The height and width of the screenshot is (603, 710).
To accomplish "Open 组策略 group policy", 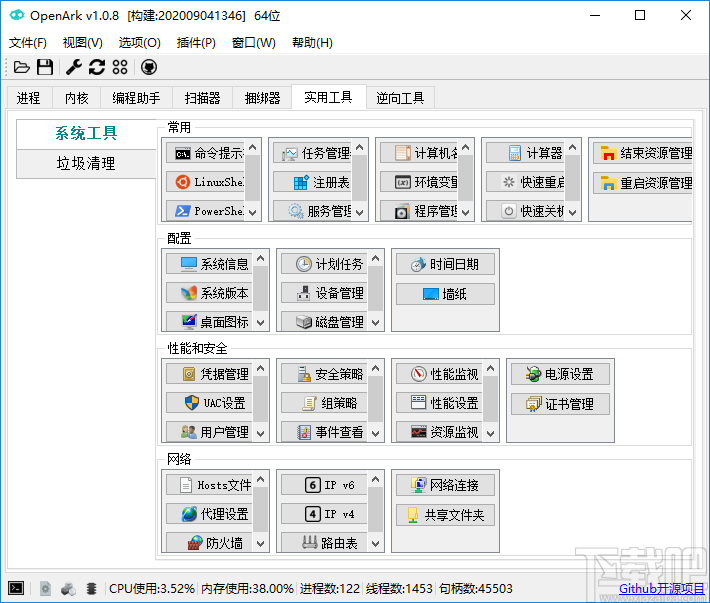I will coord(324,403).
